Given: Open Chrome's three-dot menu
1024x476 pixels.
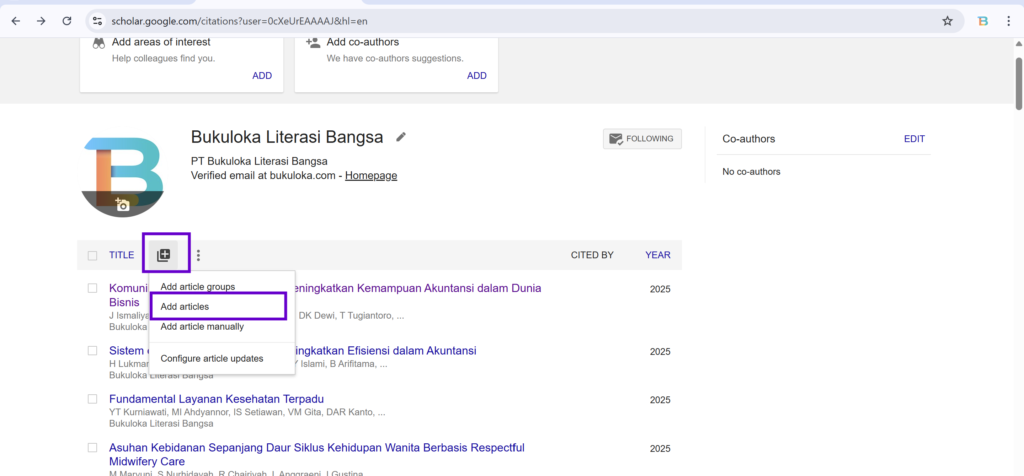Looking at the screenshot, I should point(1010,20).
